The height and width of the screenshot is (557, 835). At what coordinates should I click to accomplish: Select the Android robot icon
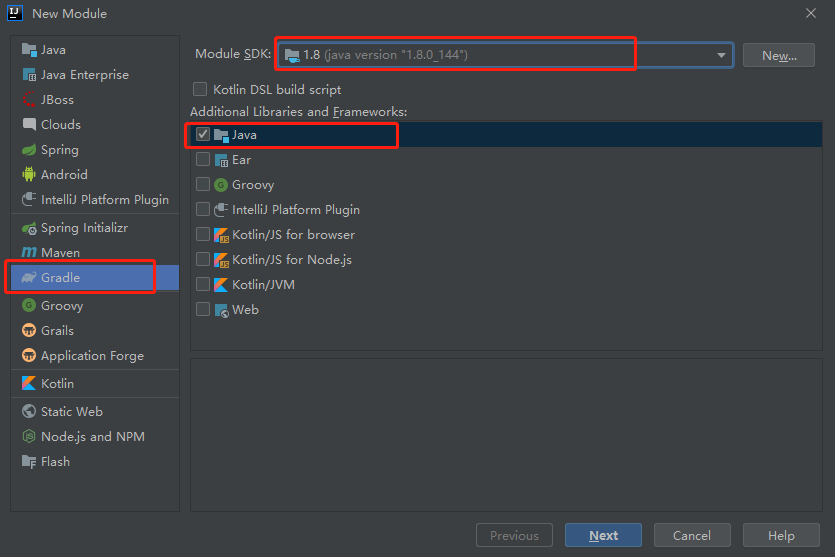pyautogui.click(x=29, y=174)
